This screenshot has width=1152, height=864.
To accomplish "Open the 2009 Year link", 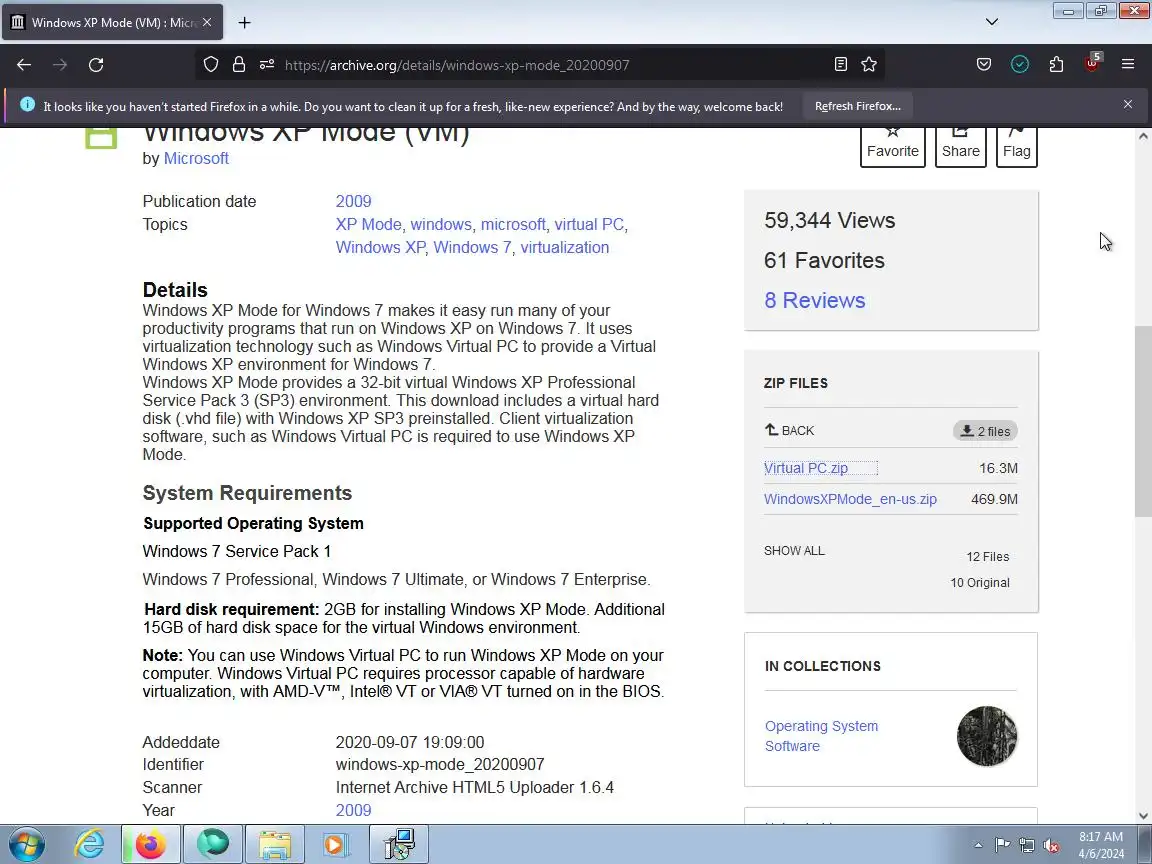I will click(x=353, y=810).
